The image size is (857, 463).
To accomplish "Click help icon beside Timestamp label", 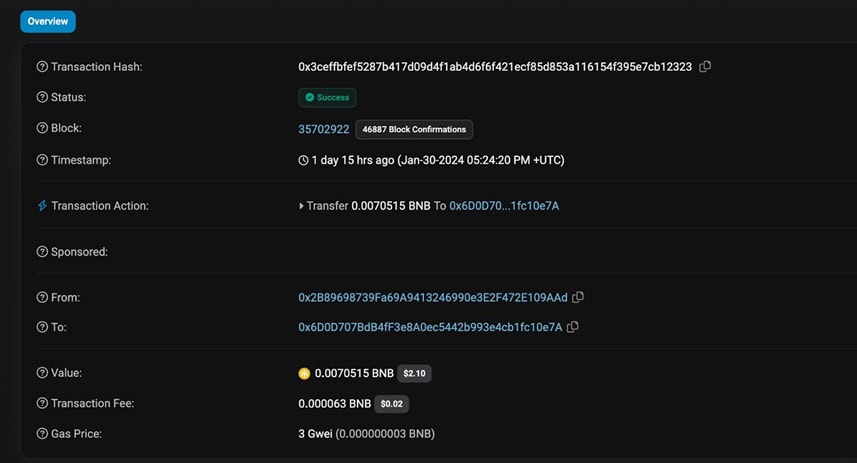I will coord(42,160).
